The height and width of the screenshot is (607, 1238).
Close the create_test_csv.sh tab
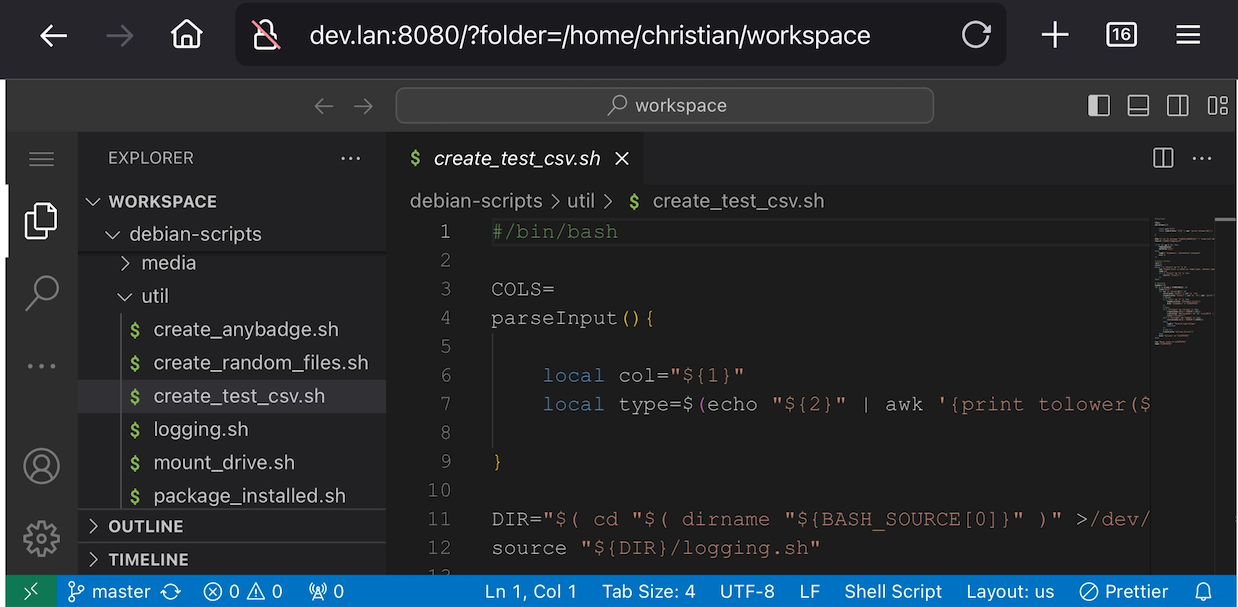tap(622, 158)
